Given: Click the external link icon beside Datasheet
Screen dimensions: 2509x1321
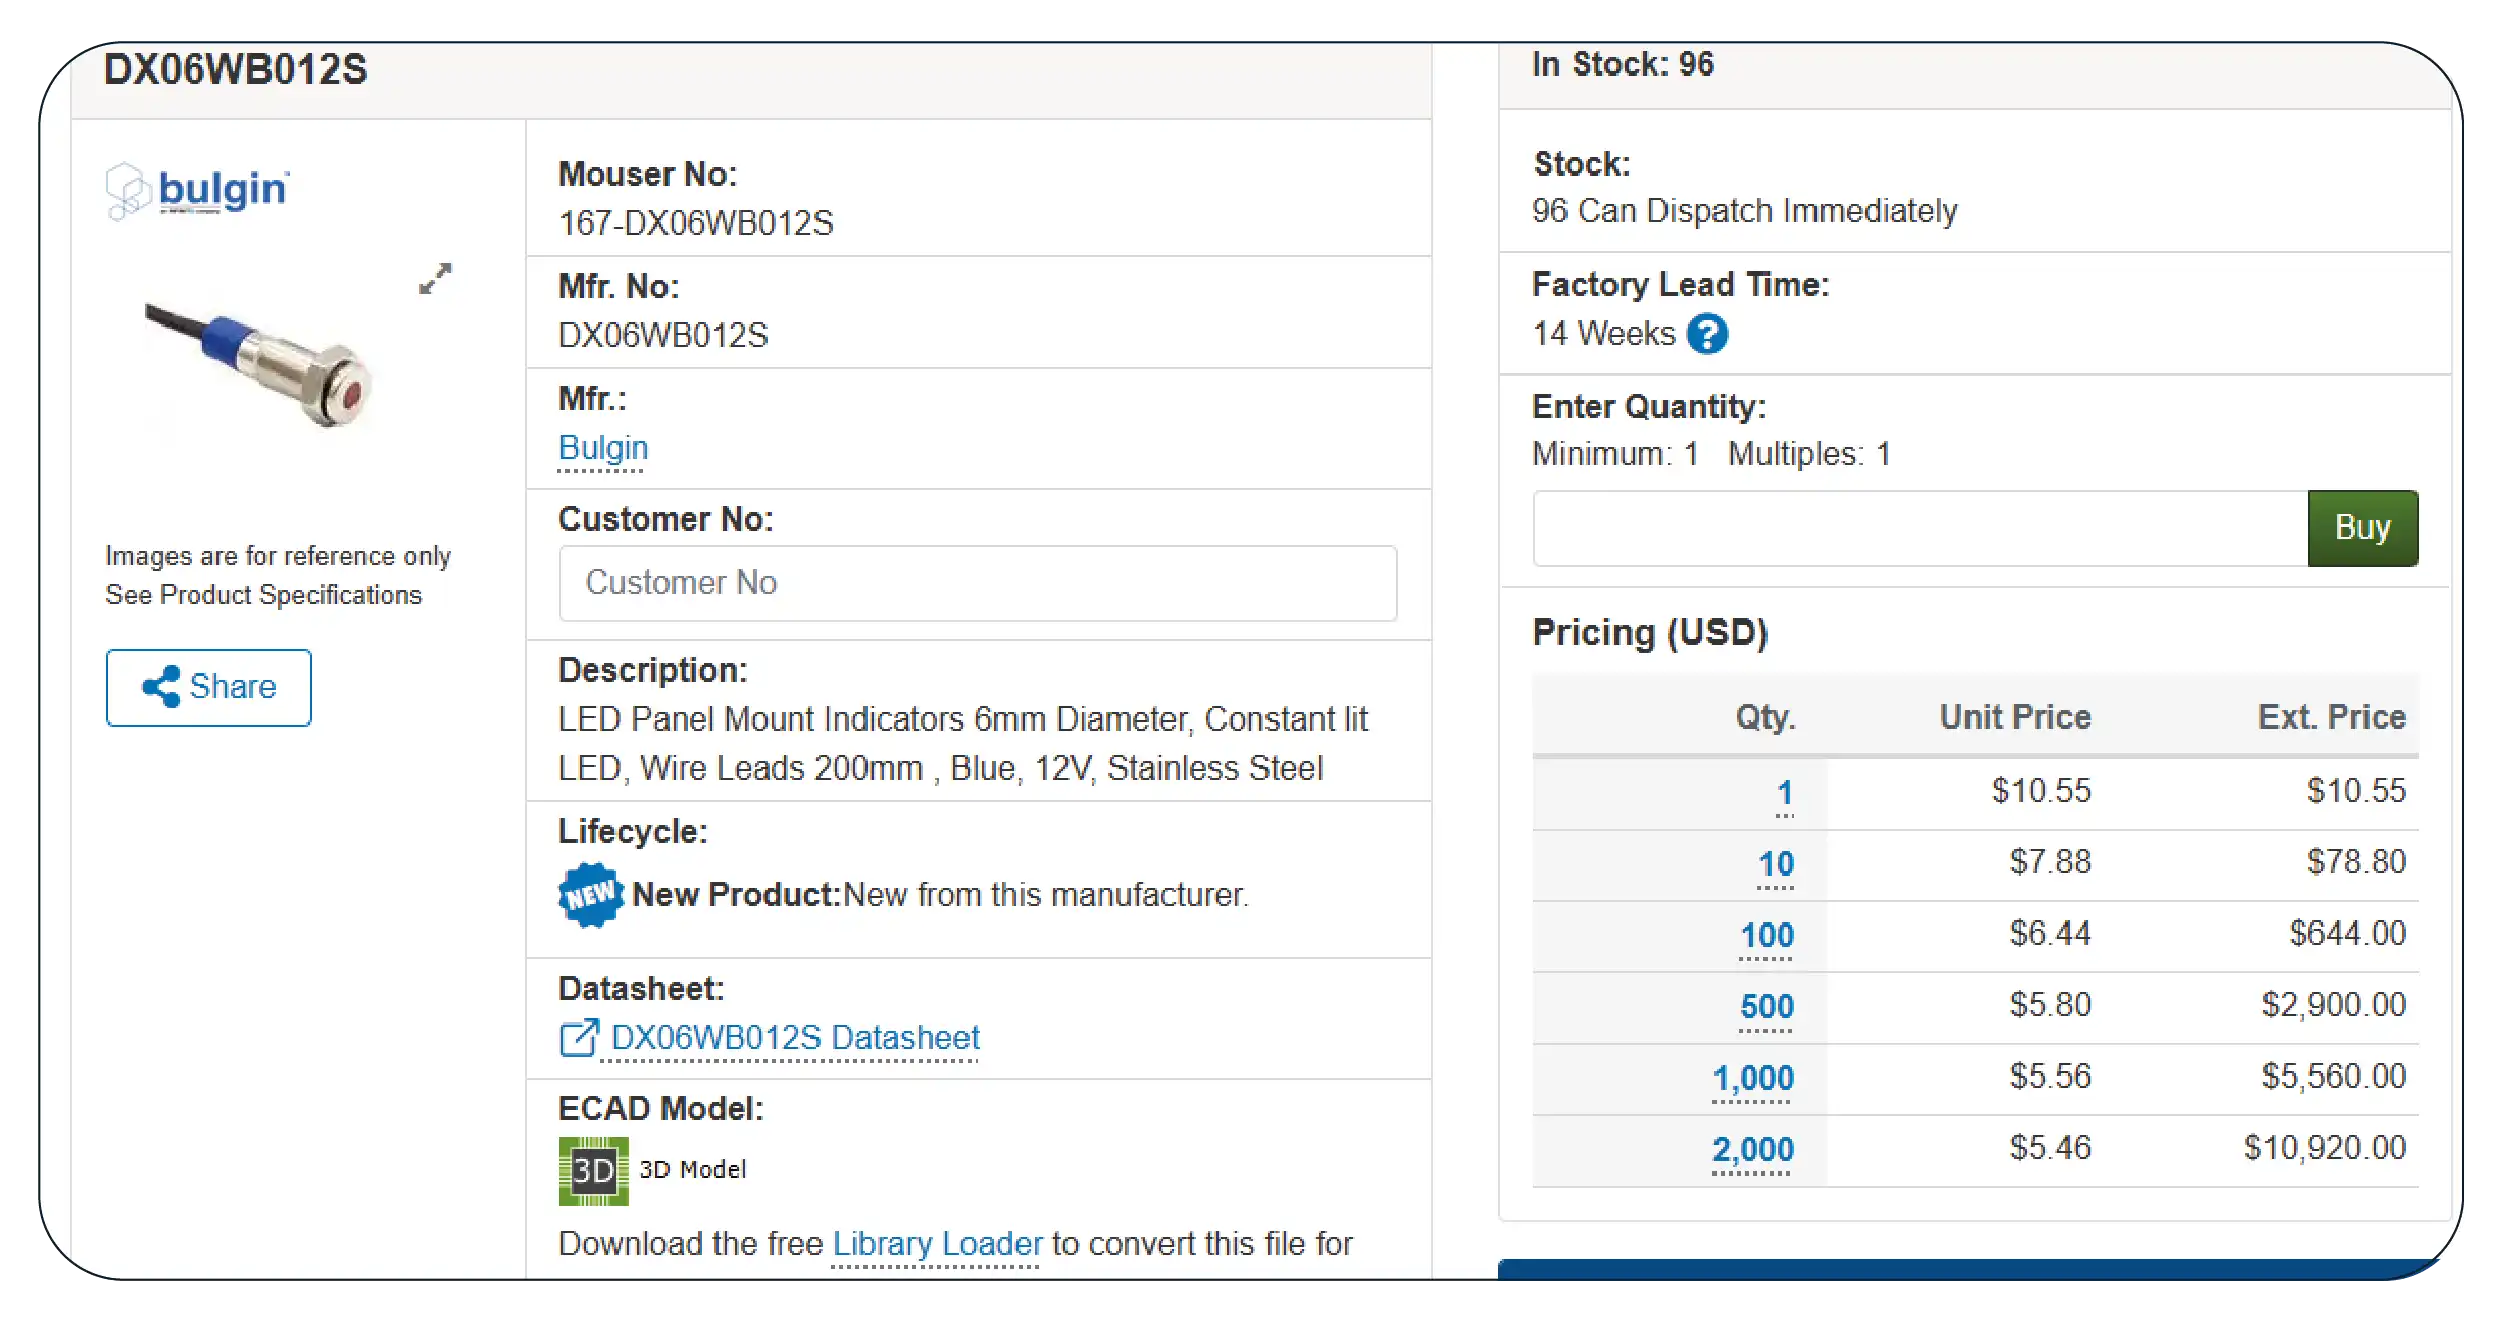Looking at the screenshot, I should pyautogui.click(x=579, y=1038).
